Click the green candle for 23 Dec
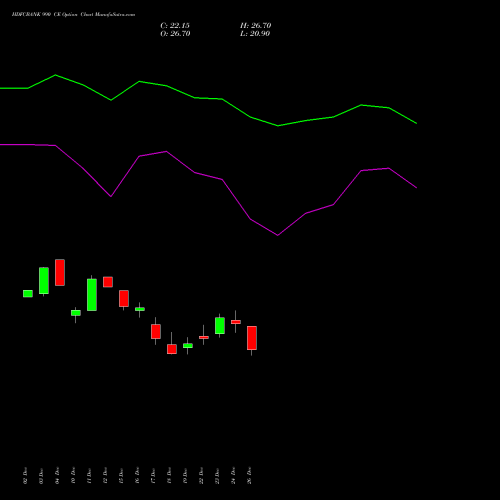Screen dimensions: 500x500 coord(220,326)
